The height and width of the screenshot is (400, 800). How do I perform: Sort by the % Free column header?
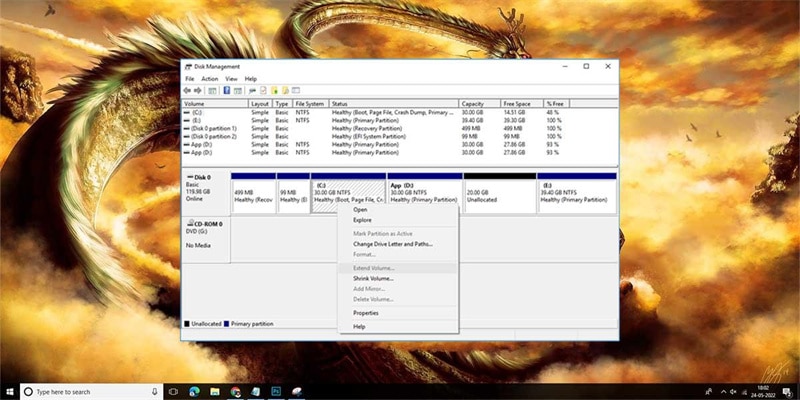coord(557,104)
